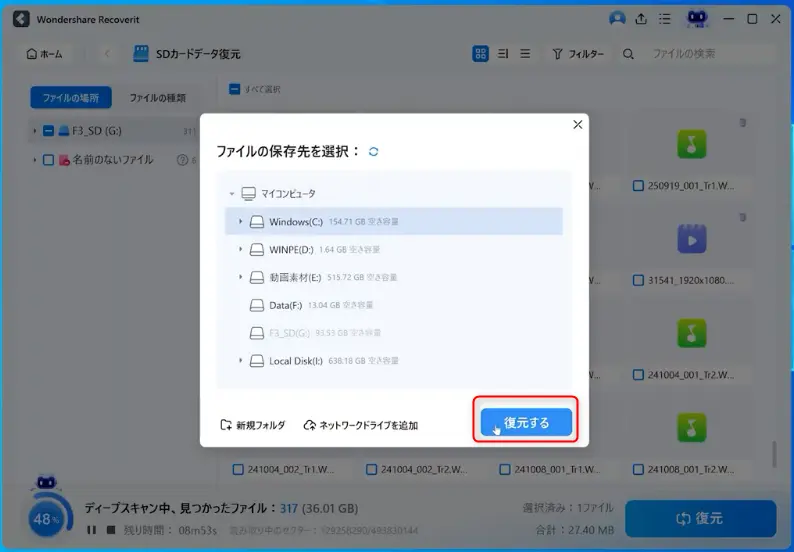Click the 48% scan progress circle

(47, 518)
